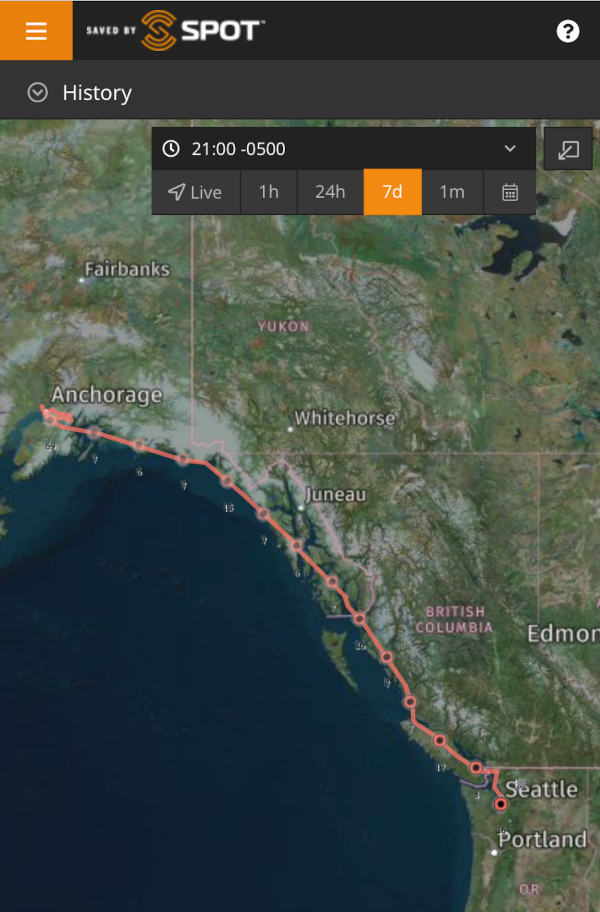The image size is (600, 912).
Task: Click the track marker labeled 17
Action: click(440, 740)
